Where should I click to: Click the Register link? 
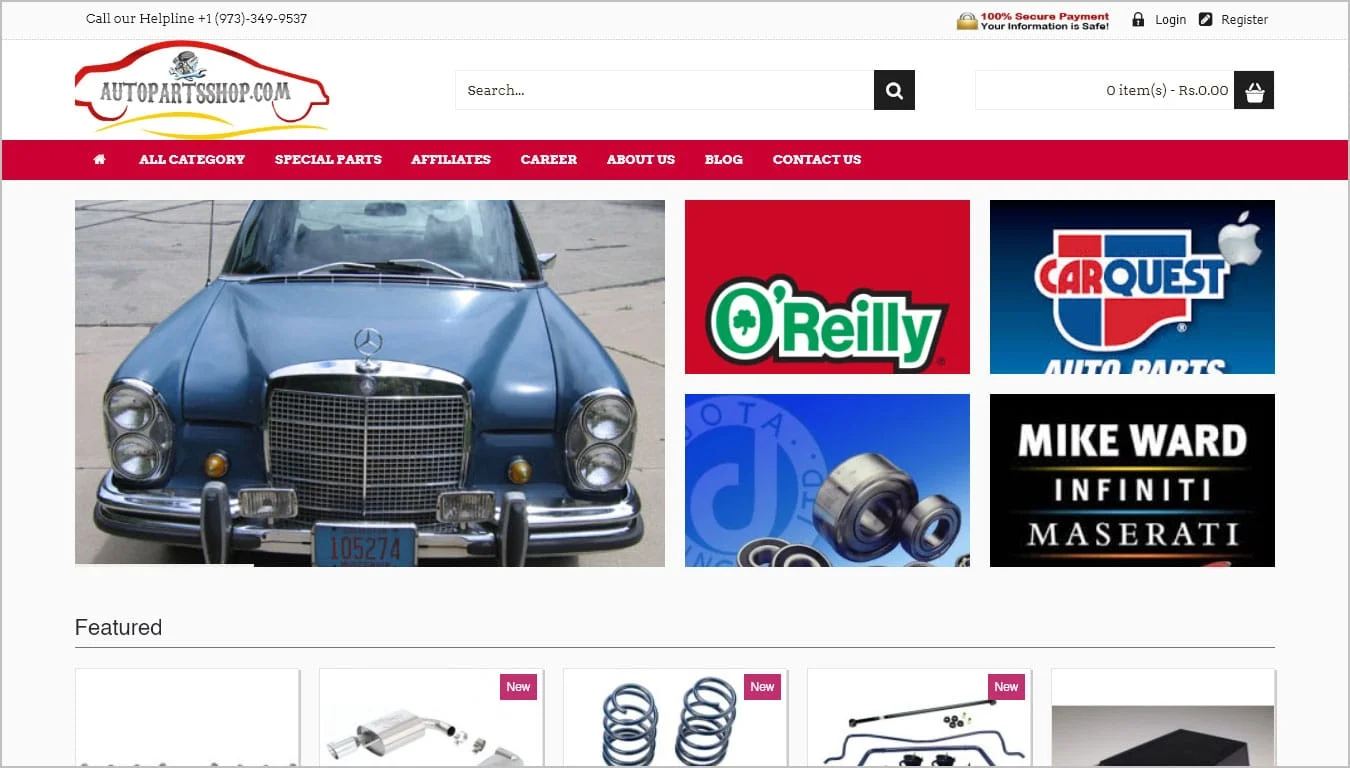tap(1244, 19)
